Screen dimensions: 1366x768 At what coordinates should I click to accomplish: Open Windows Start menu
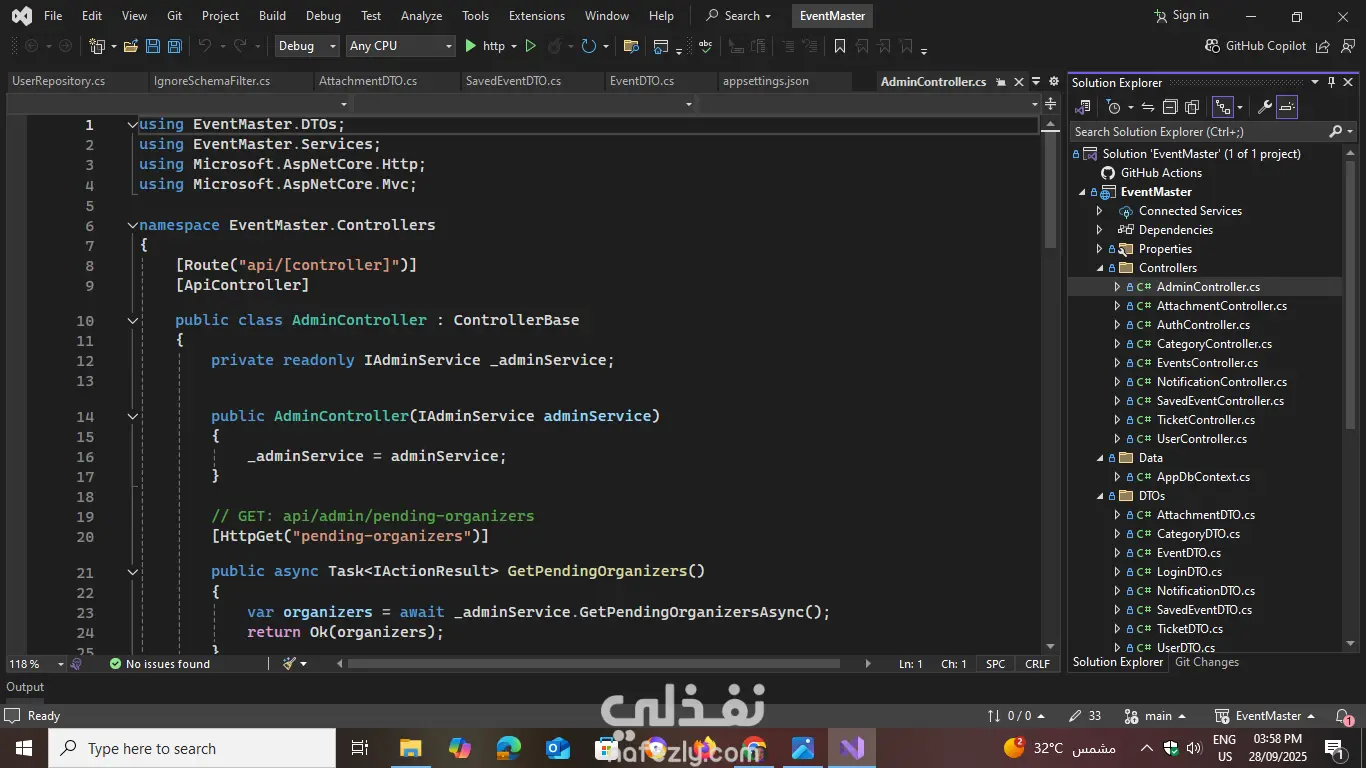click(x=23, y=748)
